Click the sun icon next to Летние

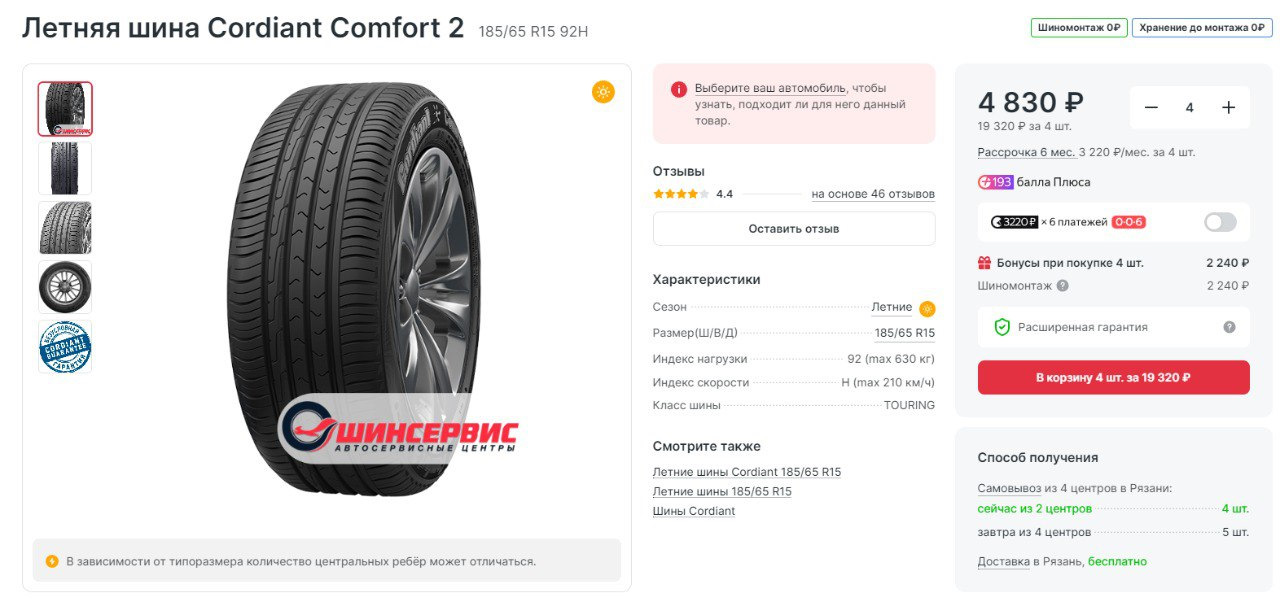click(927, 308)
